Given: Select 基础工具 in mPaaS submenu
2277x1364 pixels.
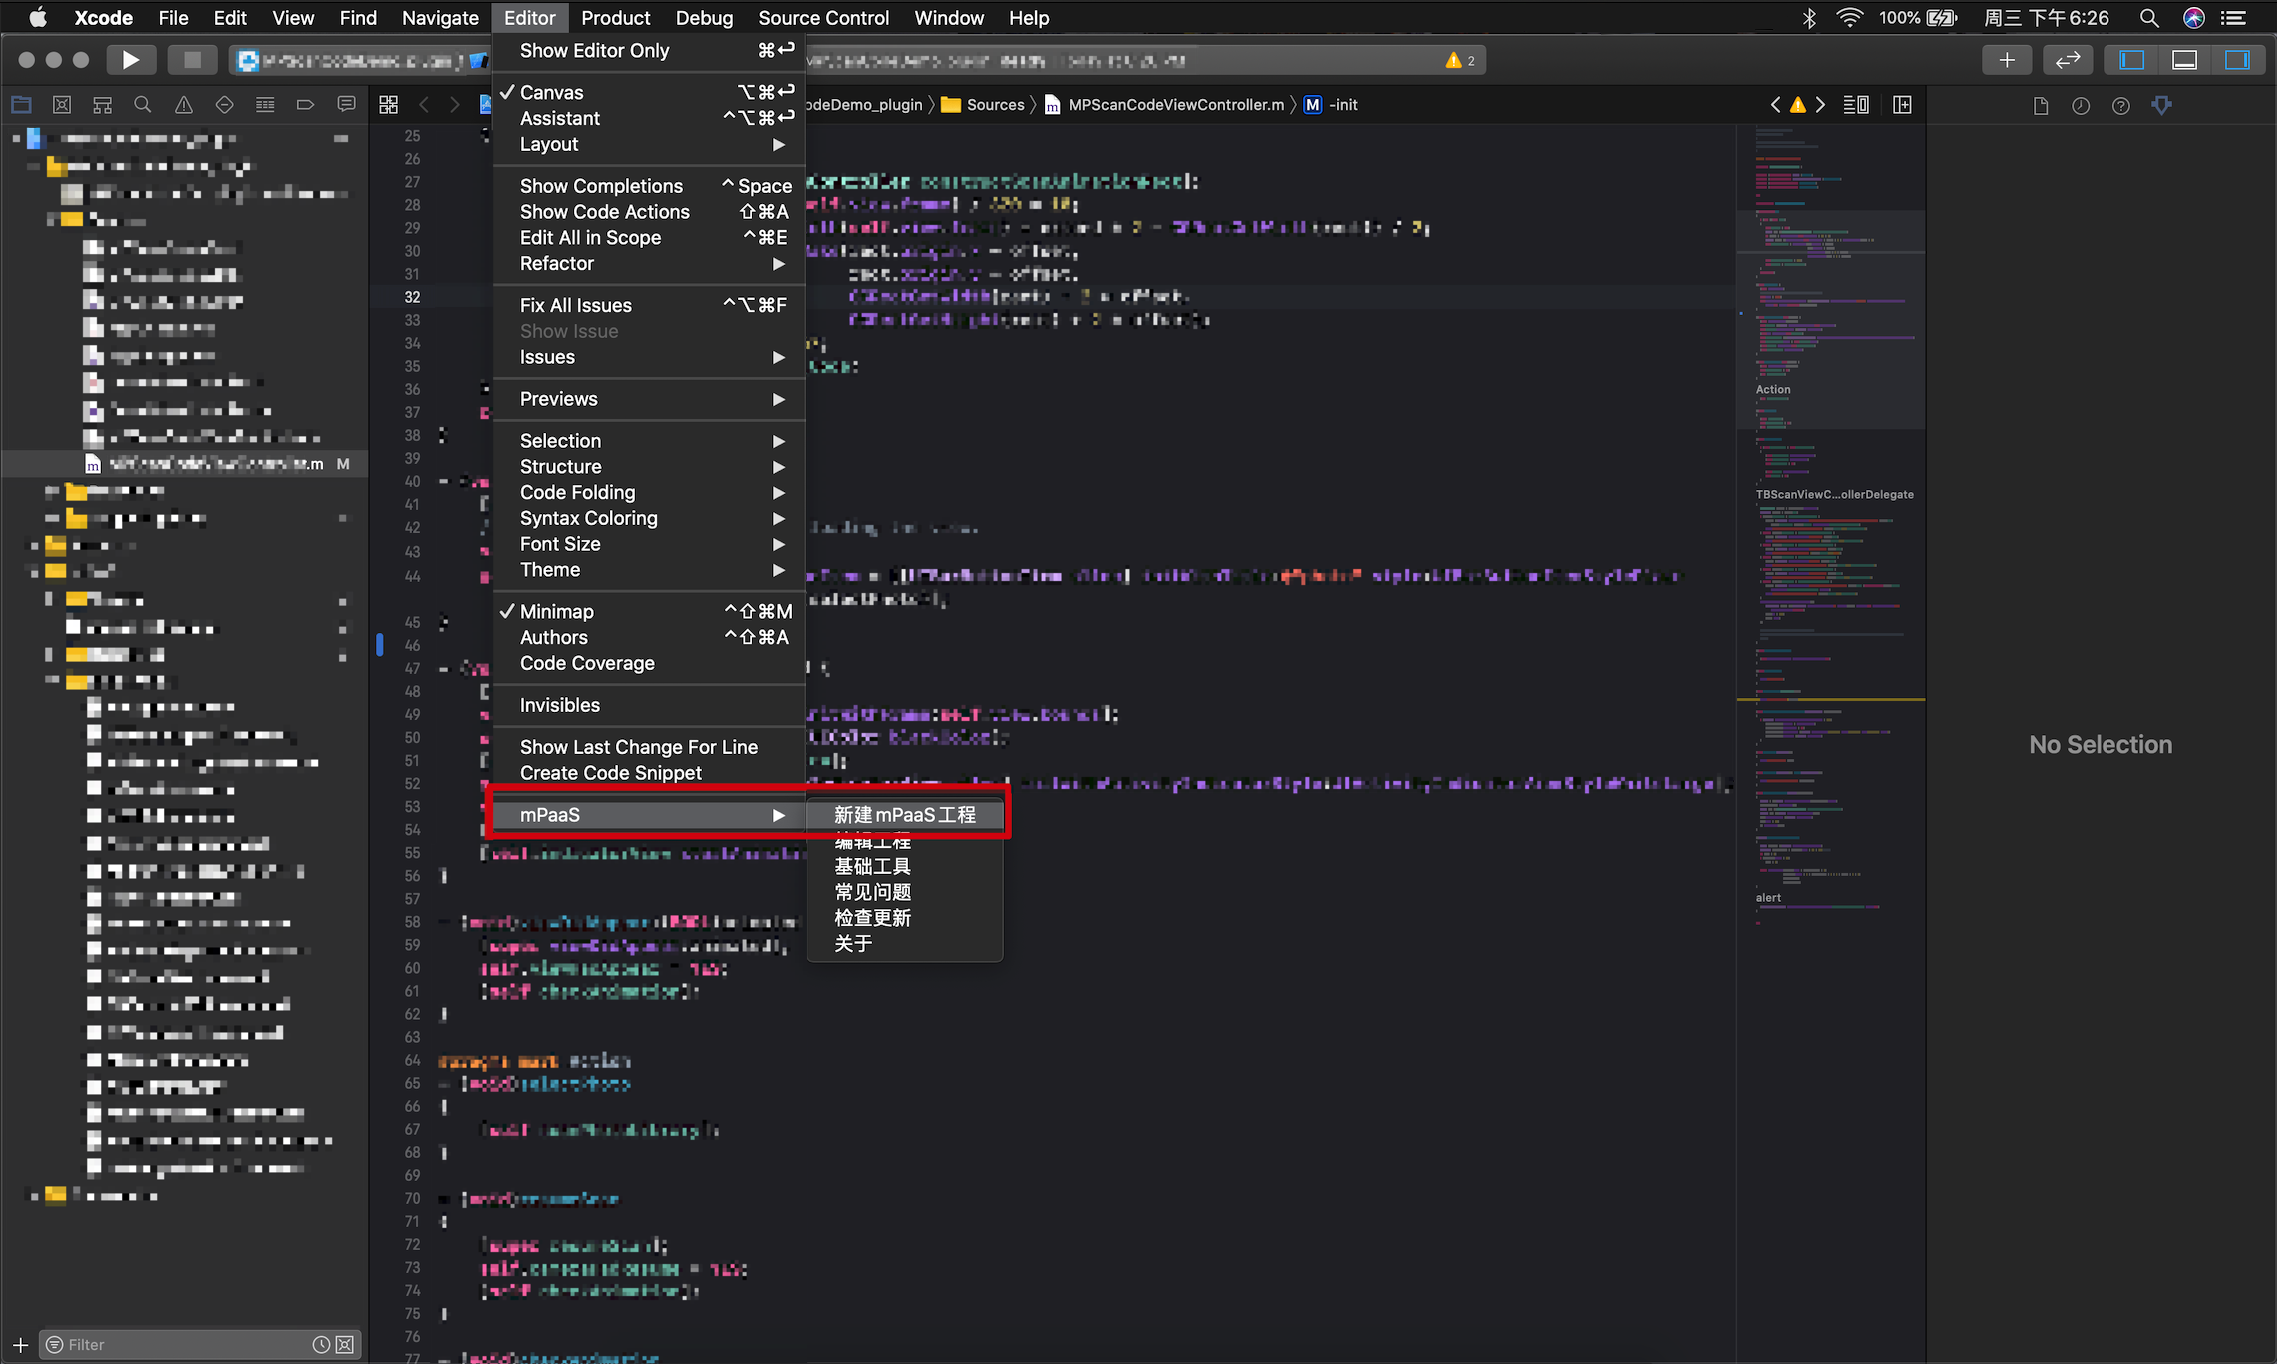Looking at the screenshot, I should (x=905, y=866).
